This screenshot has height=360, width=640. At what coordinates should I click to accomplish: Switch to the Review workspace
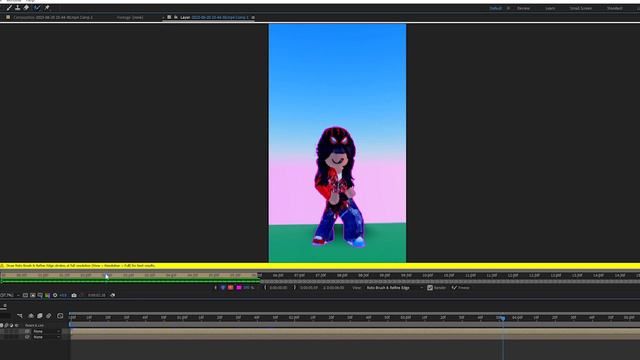click(523, 8)
